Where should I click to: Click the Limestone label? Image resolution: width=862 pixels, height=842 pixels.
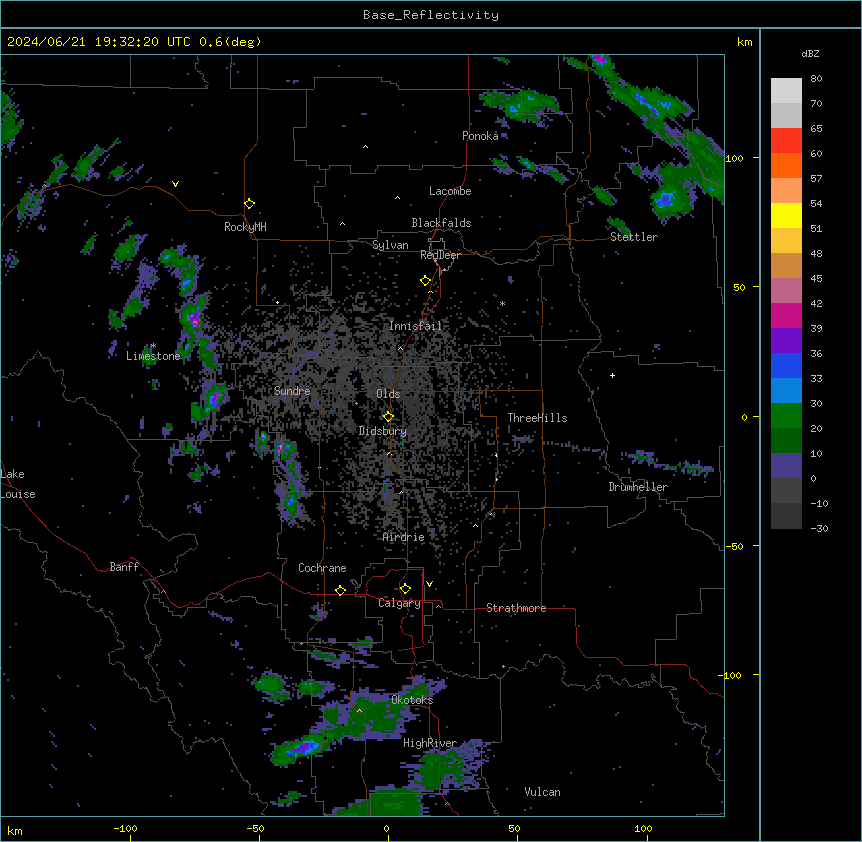153,356
